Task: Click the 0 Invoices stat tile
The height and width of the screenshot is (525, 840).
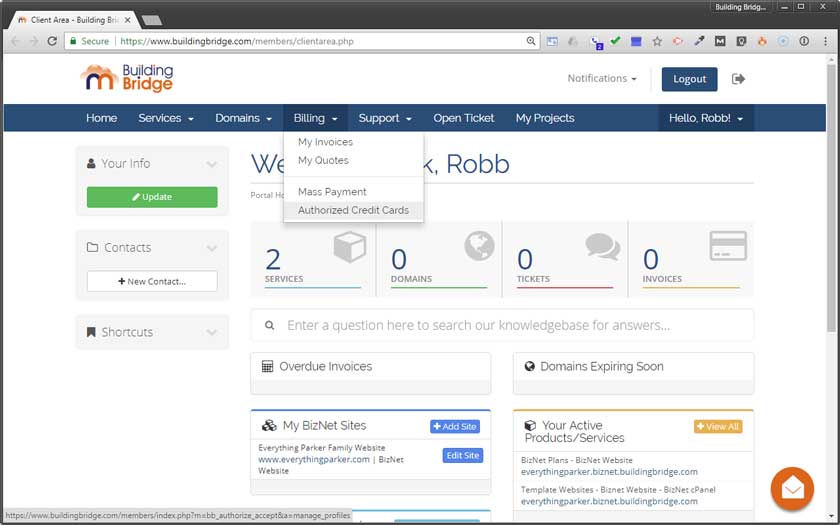Action: (691, 259)
